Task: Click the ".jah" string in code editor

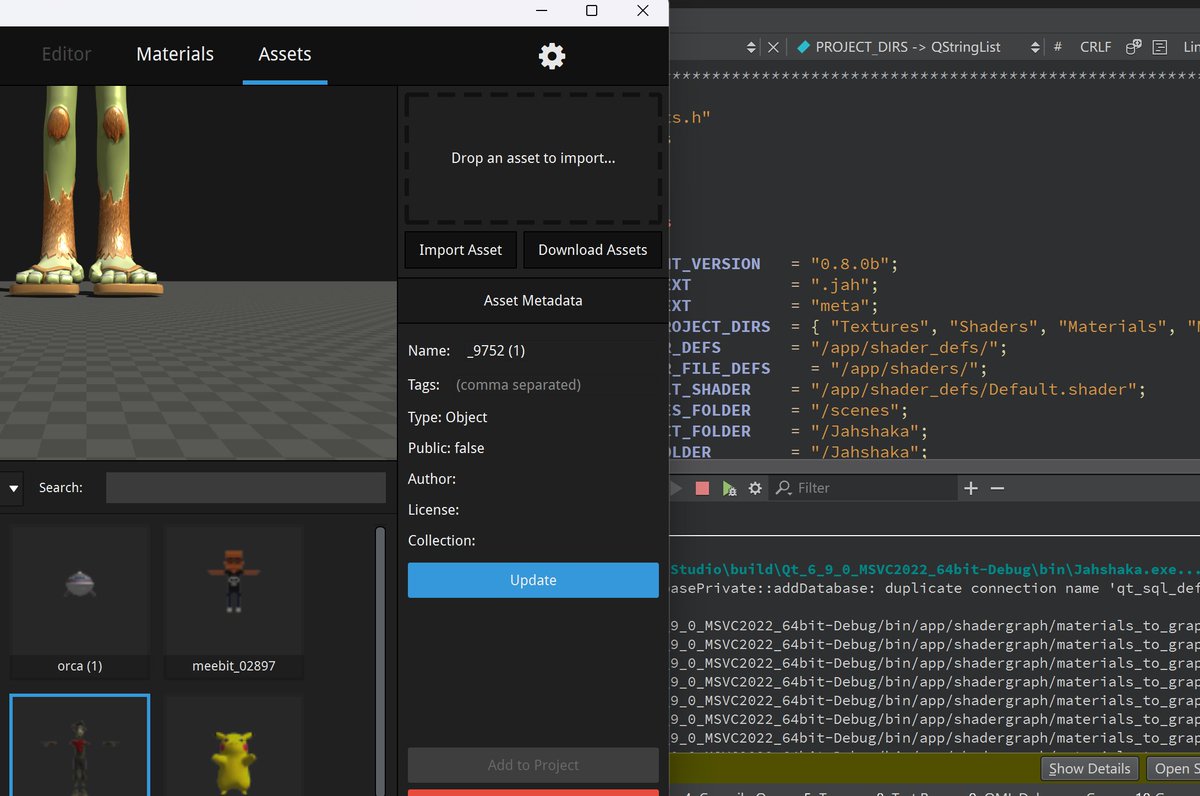Action: [x=841, y=285]
